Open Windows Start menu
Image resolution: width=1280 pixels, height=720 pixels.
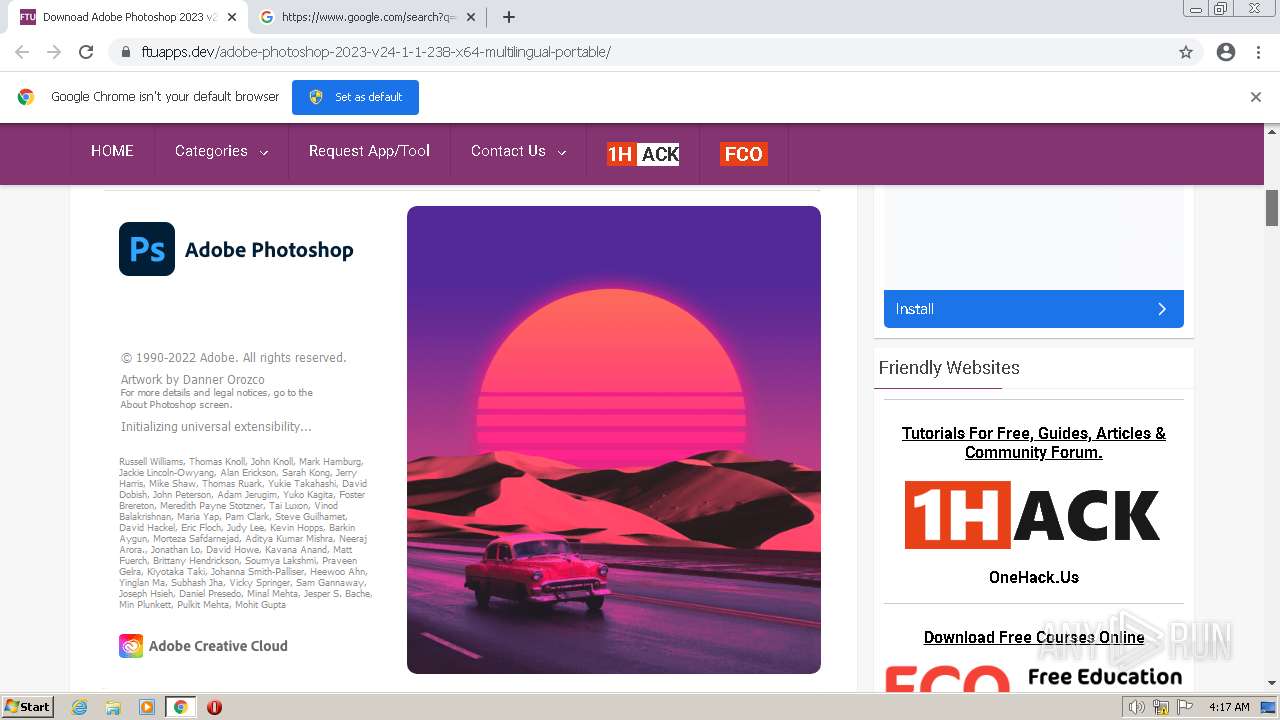[28, 707]
